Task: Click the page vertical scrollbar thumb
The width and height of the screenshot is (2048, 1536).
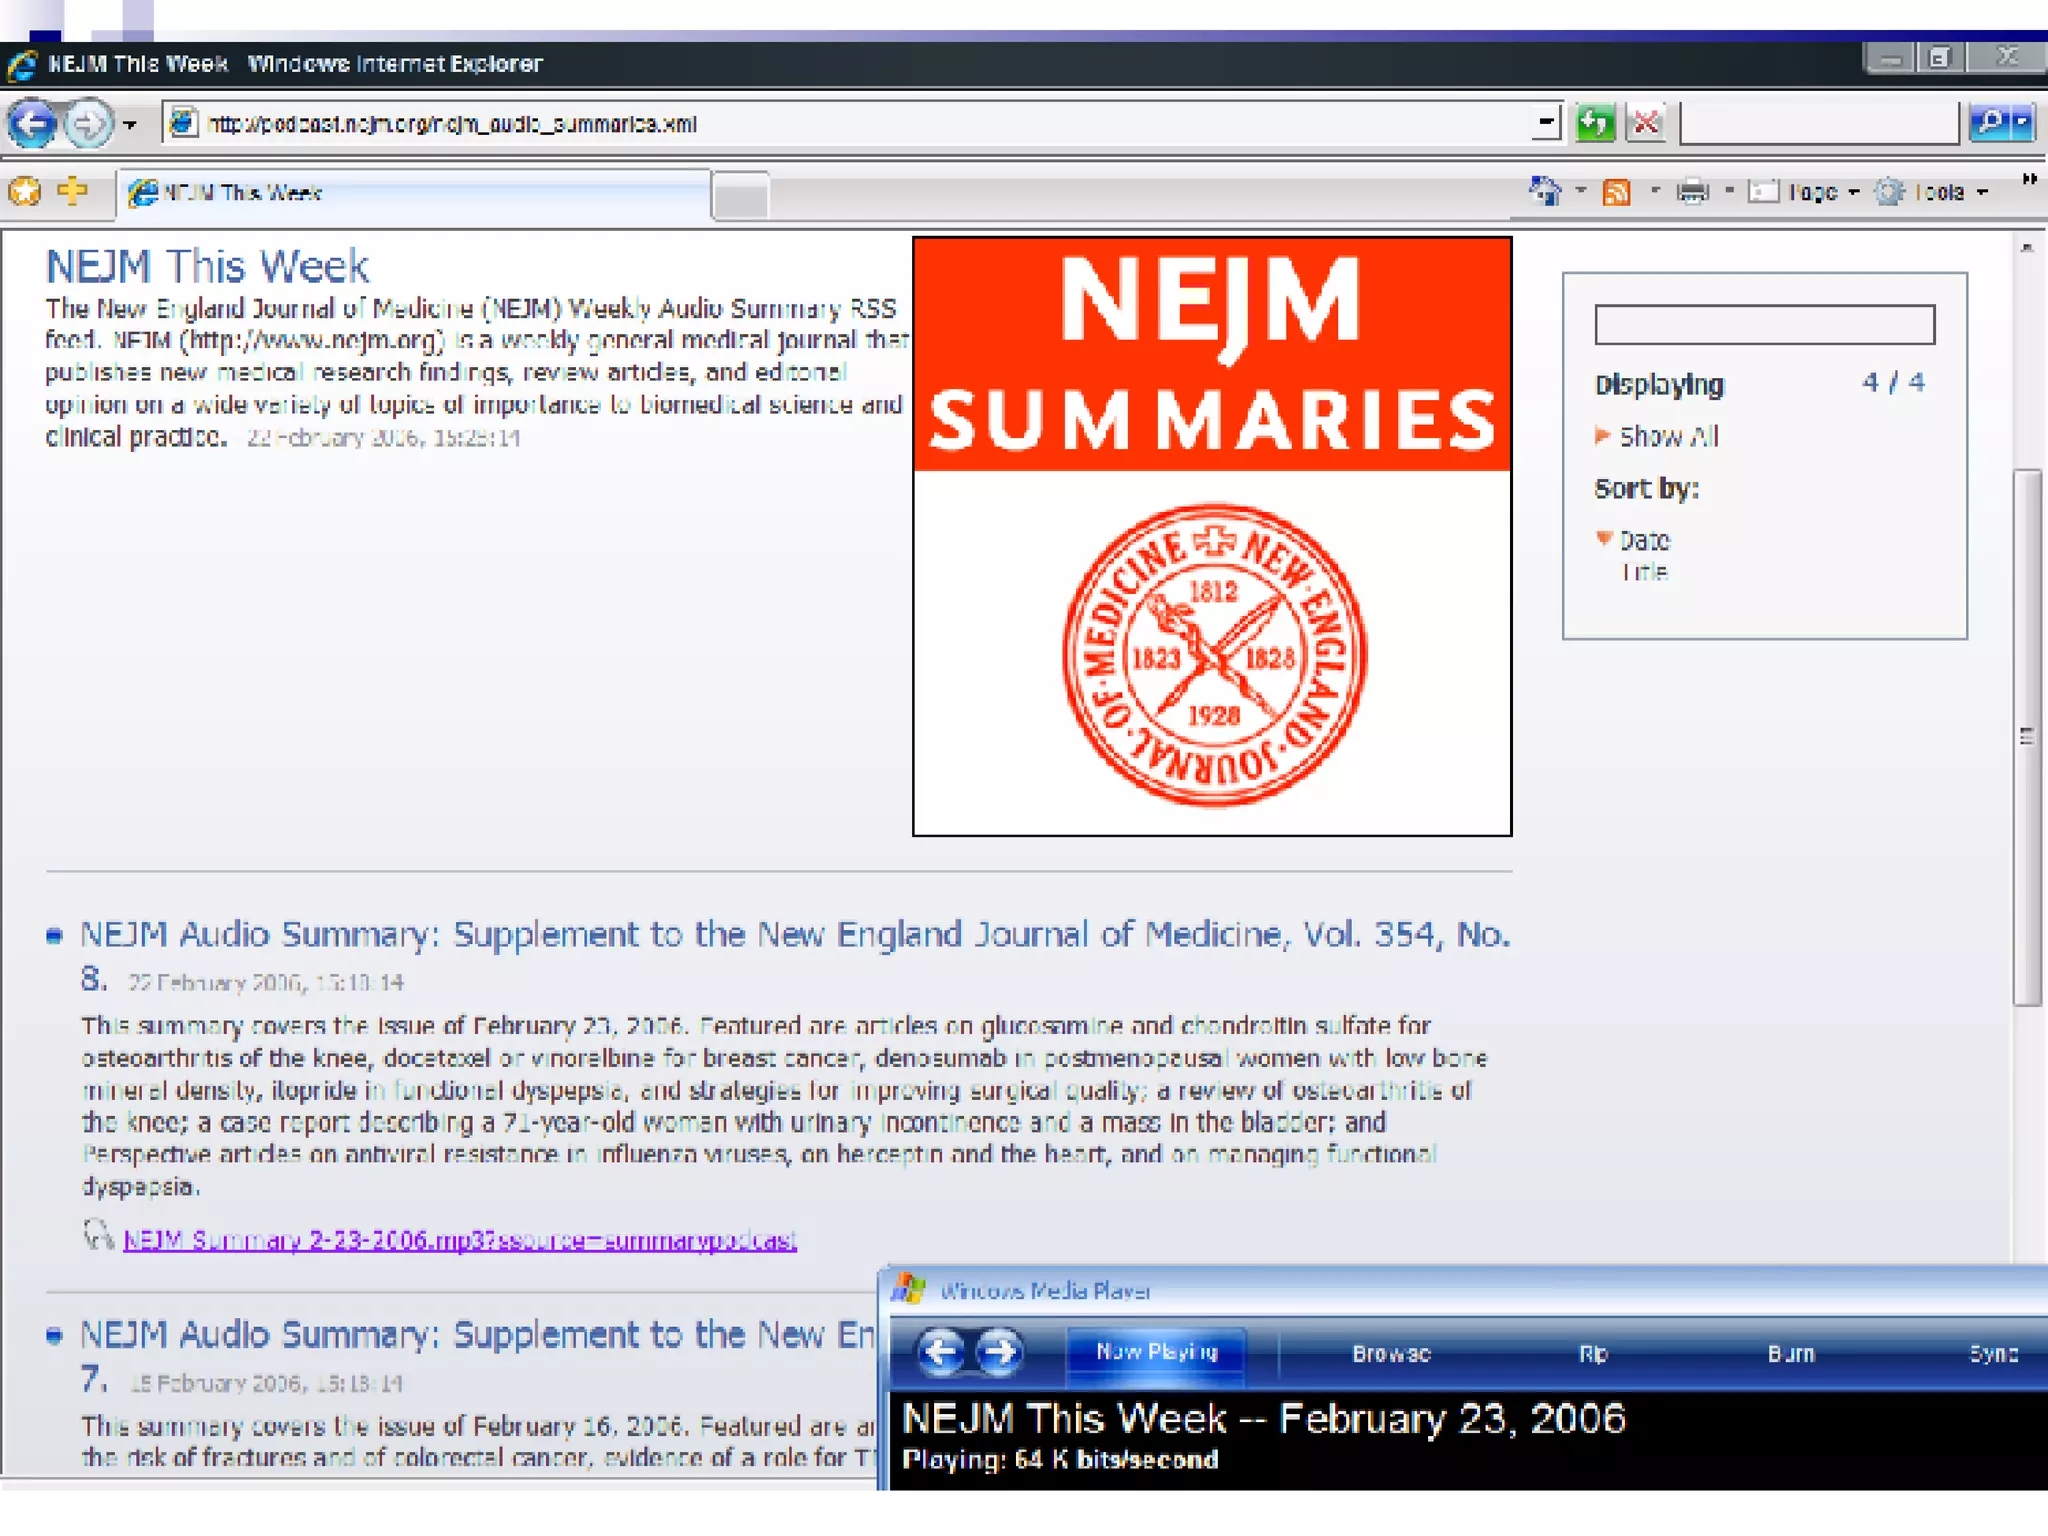Action: [x=2027, y=736]
